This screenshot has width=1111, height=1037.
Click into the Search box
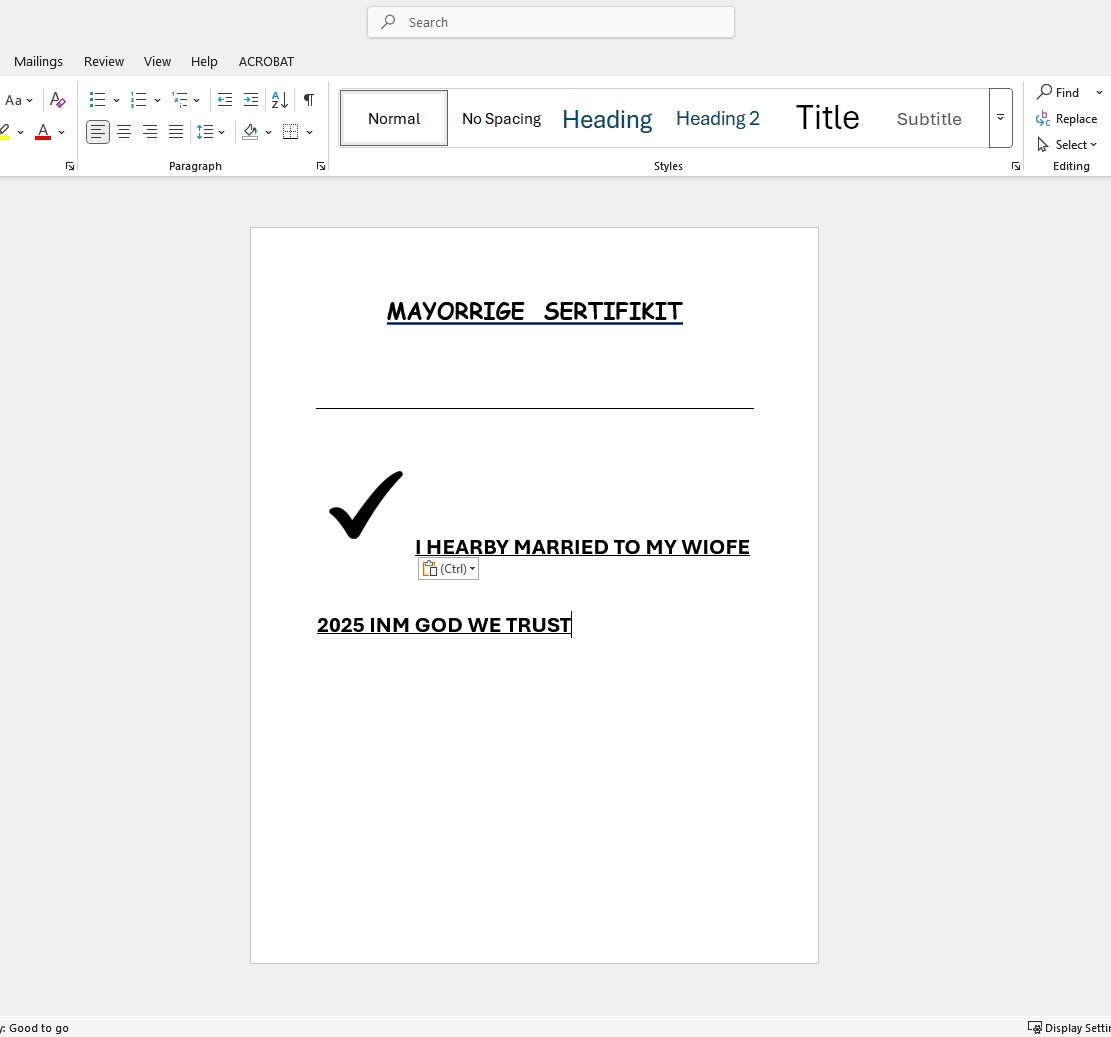pyautogui.click(x=551, y=22)
